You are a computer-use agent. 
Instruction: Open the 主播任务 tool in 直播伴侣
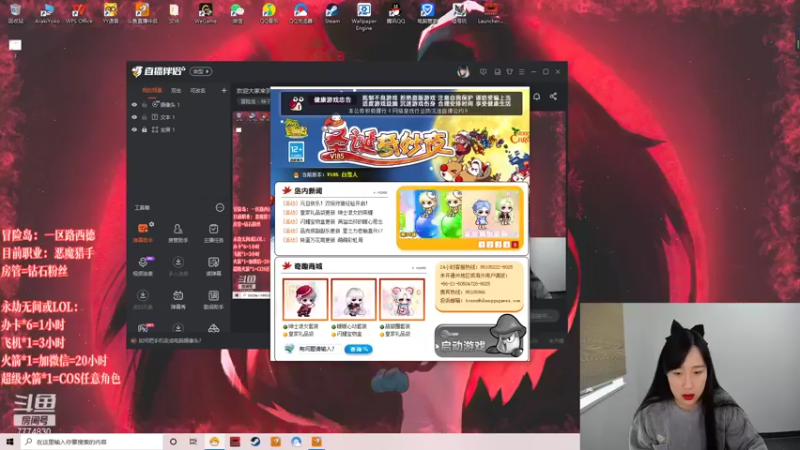pos(213,232)
